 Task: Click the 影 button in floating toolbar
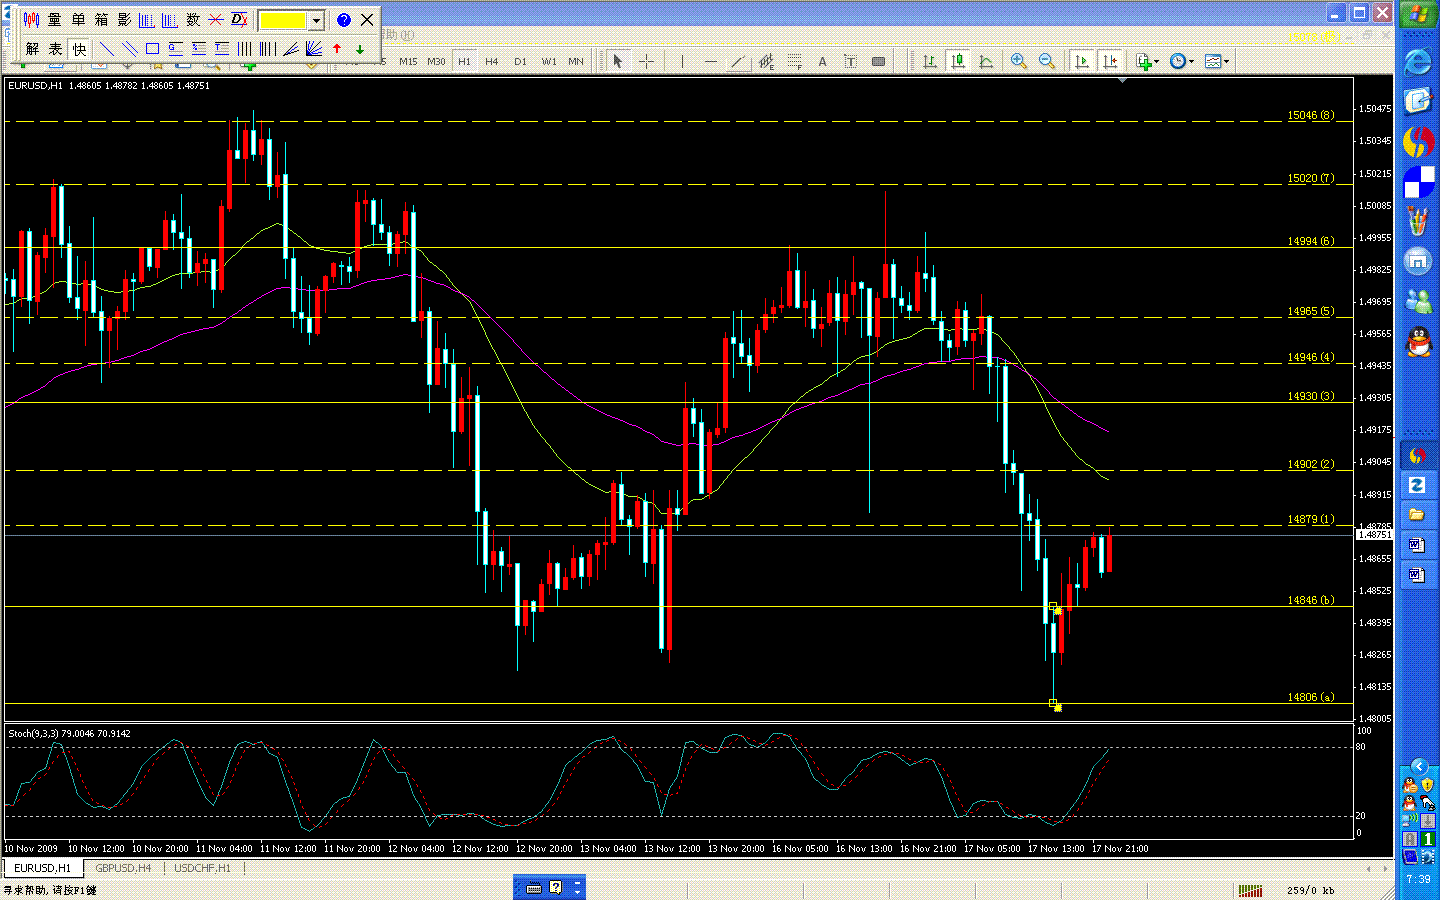pyautogui.click(x=124, y=19)
